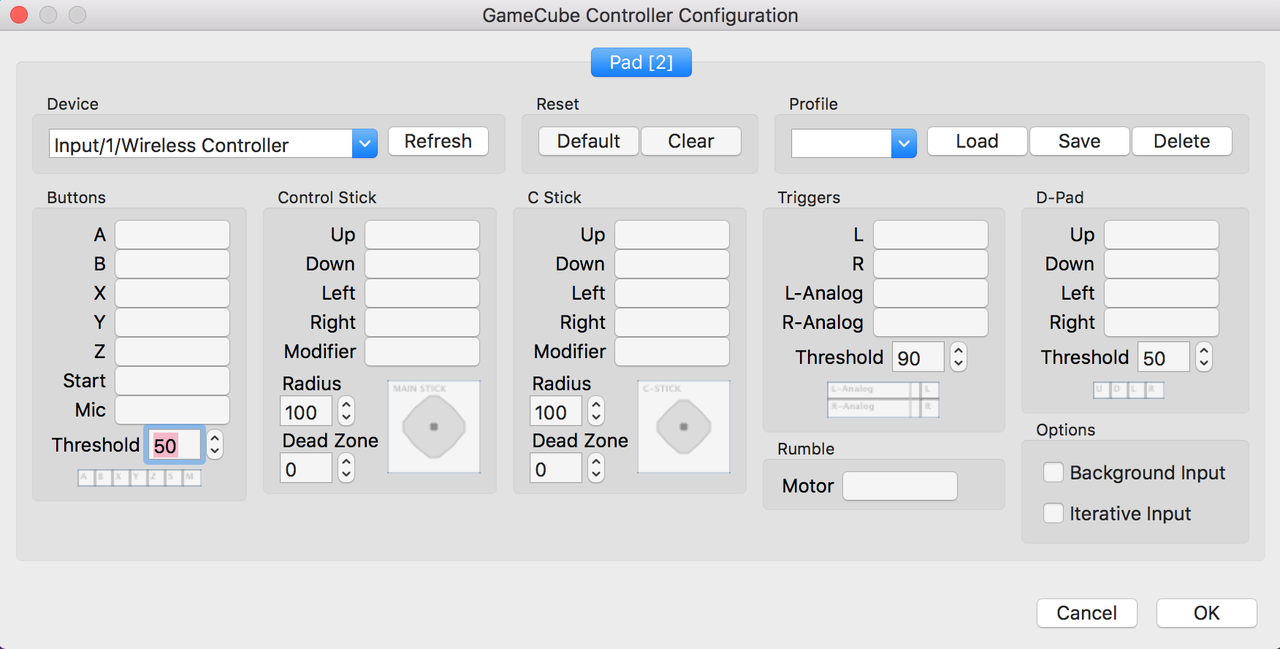Click the D-Pad Threshold value field

pyautogui.click(x=1164, y=357)
